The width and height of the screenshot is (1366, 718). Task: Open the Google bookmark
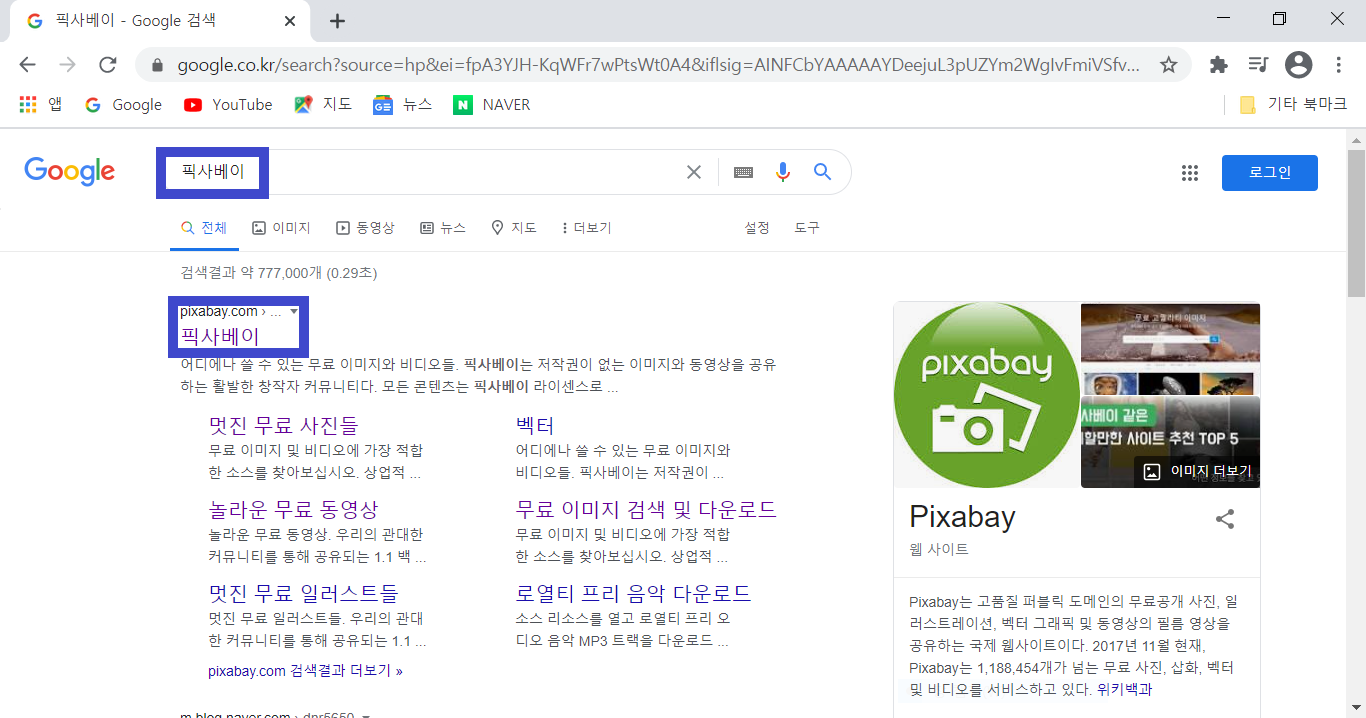pos(123,104)
